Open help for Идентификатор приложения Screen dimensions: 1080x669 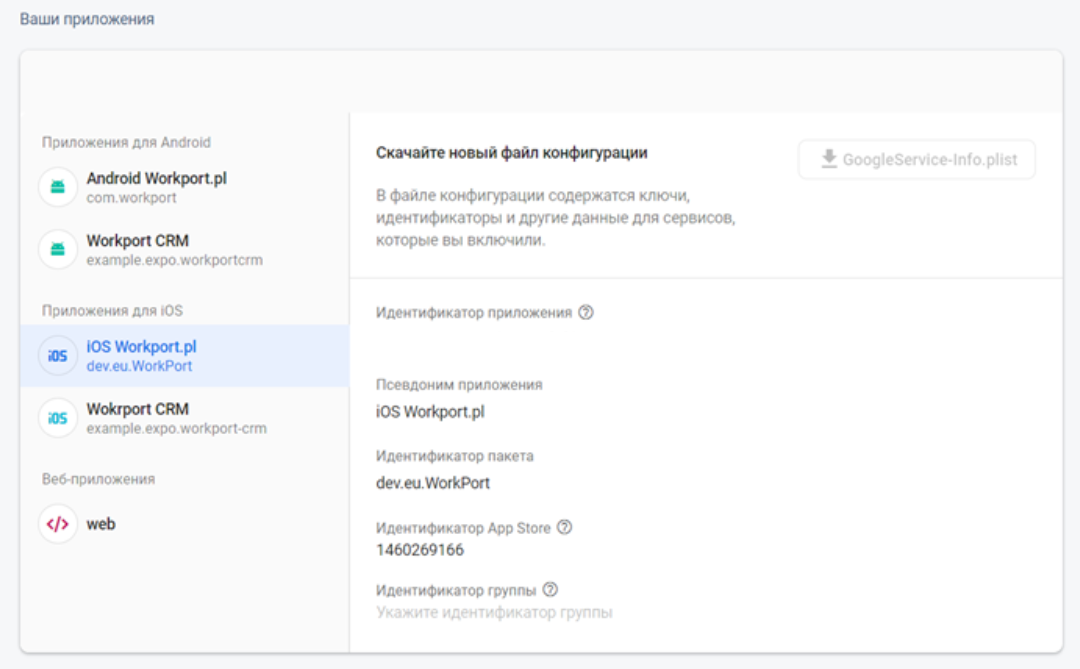tap(586, 312)
